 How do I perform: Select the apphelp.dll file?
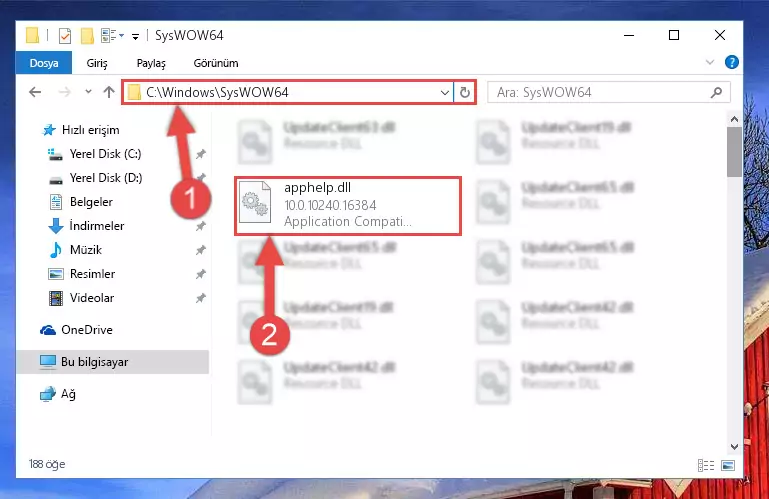348,206
